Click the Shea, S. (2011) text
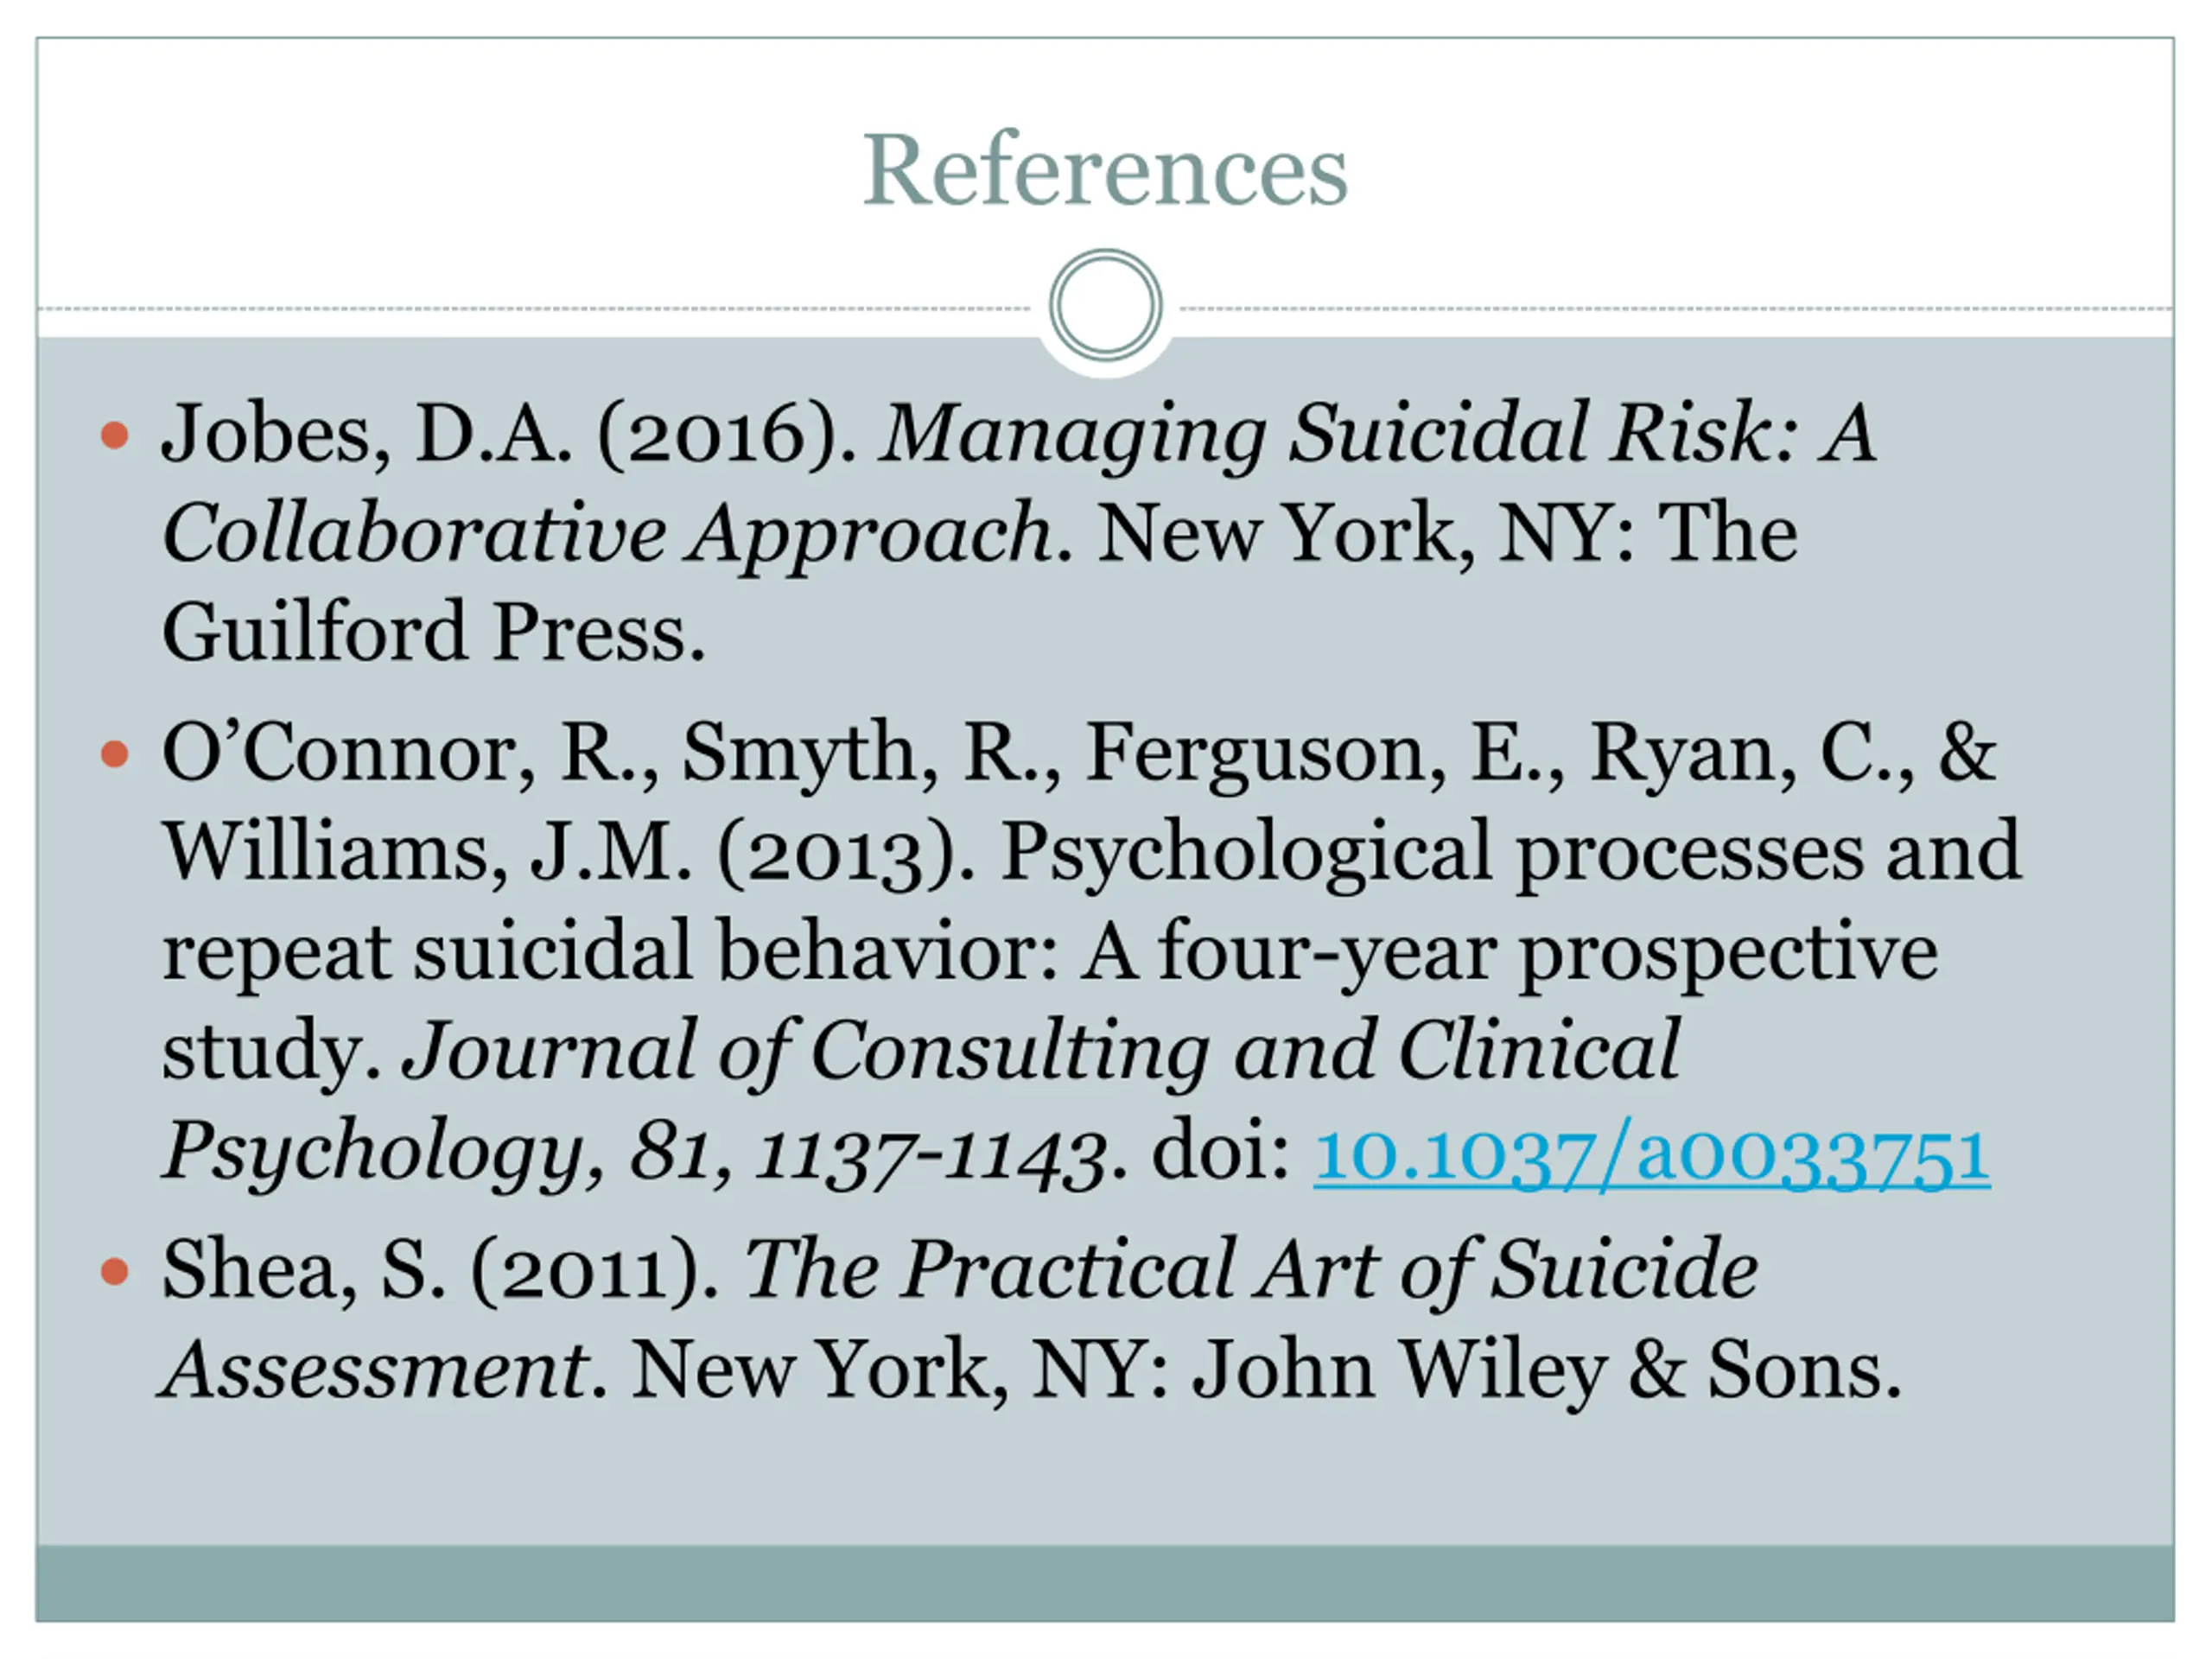This screenshot has width=2212, height=1659. [441, 1271]
